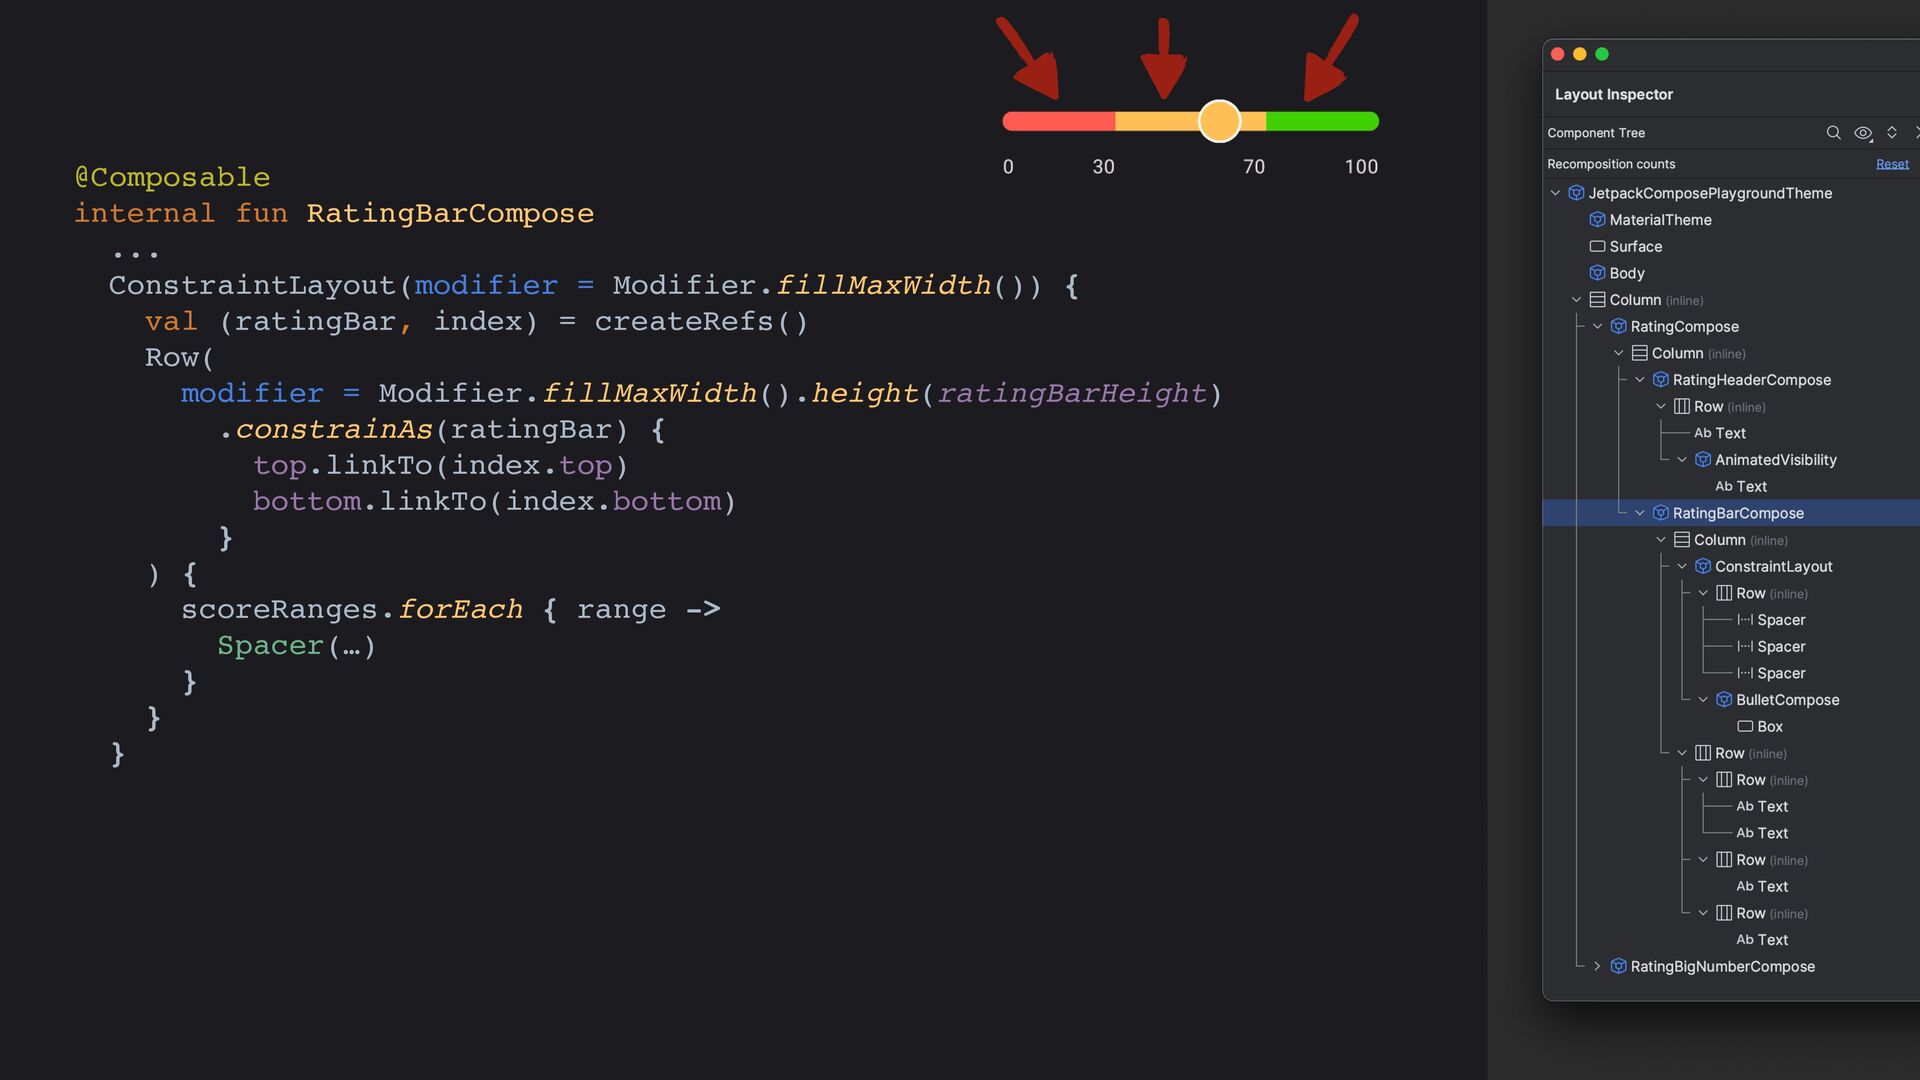Click the orange rating slider thumb
The height and width of the screenshot is (1080, 1920).
pyautogui.click(x=1219, y=121)
